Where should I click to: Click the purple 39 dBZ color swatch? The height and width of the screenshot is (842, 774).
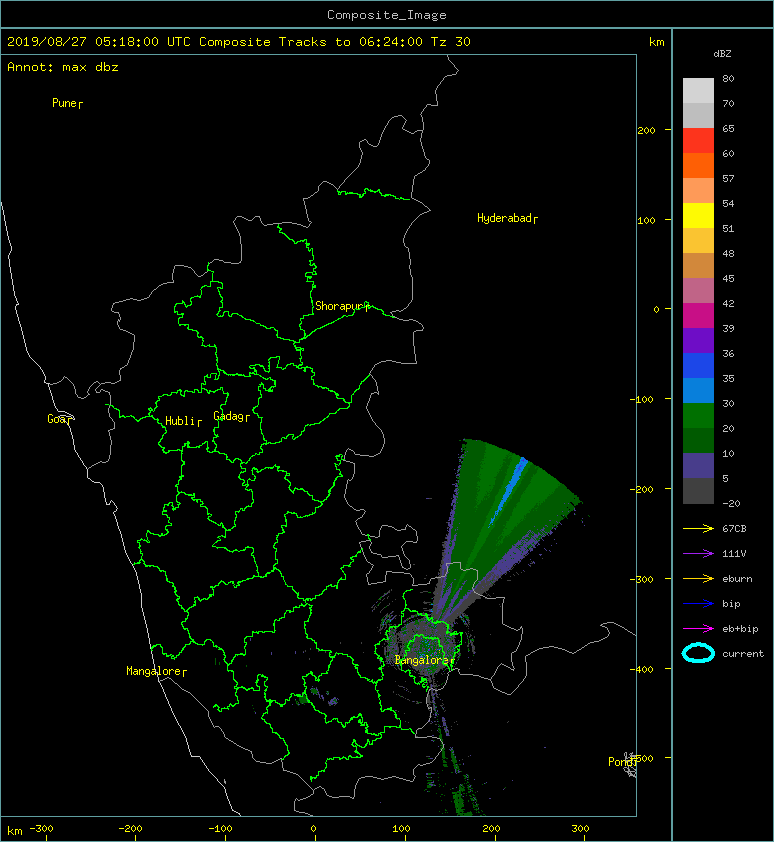(698, 341)
